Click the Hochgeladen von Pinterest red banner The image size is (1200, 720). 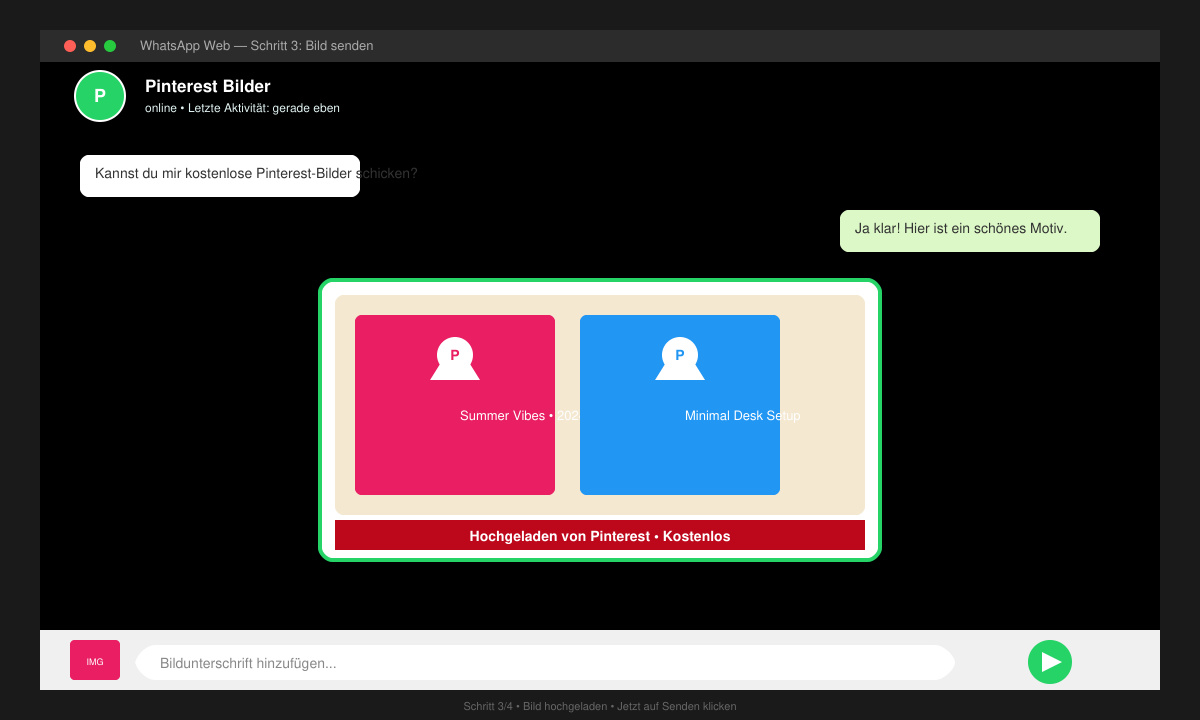600,535
